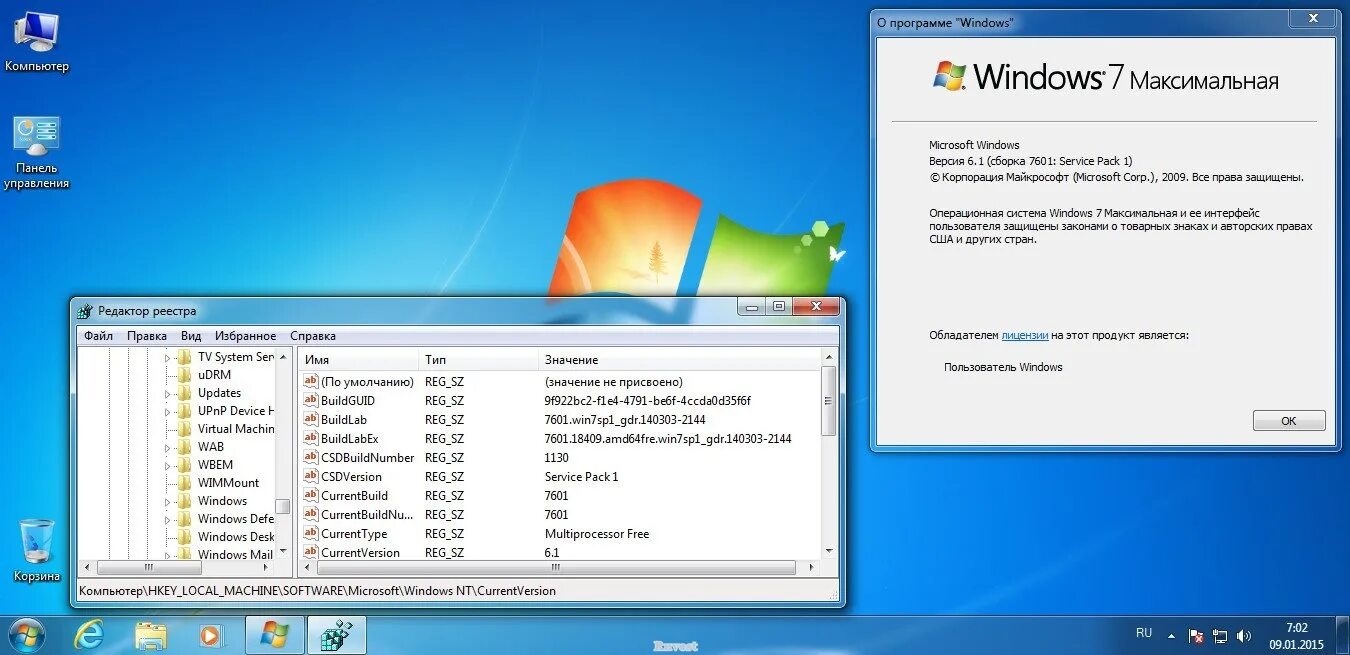Image resolution: width=1350 pixels, height=655 pixels.
Task: Click the folder icon of WIMMount key
Action: coord(184,483)
